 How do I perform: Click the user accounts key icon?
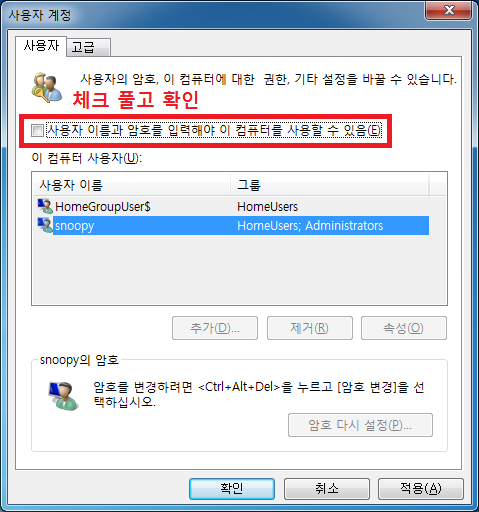click(47, 88)
